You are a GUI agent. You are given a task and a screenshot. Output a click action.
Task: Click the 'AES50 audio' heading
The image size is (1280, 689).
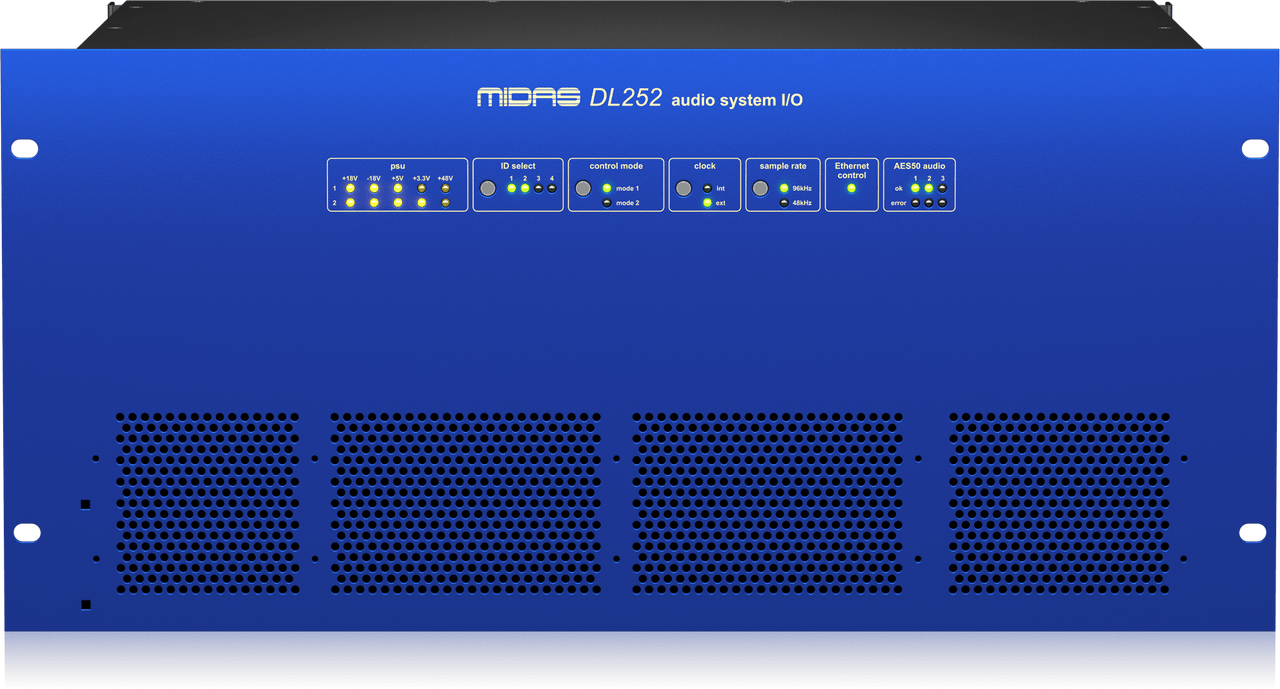919,166
